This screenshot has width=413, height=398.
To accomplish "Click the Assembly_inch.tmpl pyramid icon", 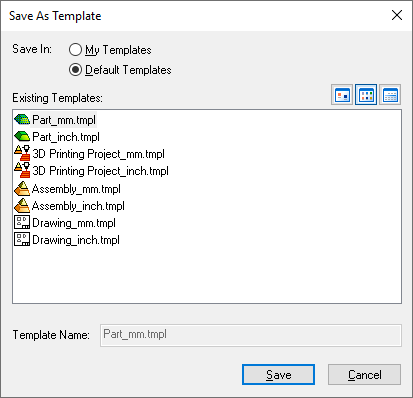I will pos(22,205).
